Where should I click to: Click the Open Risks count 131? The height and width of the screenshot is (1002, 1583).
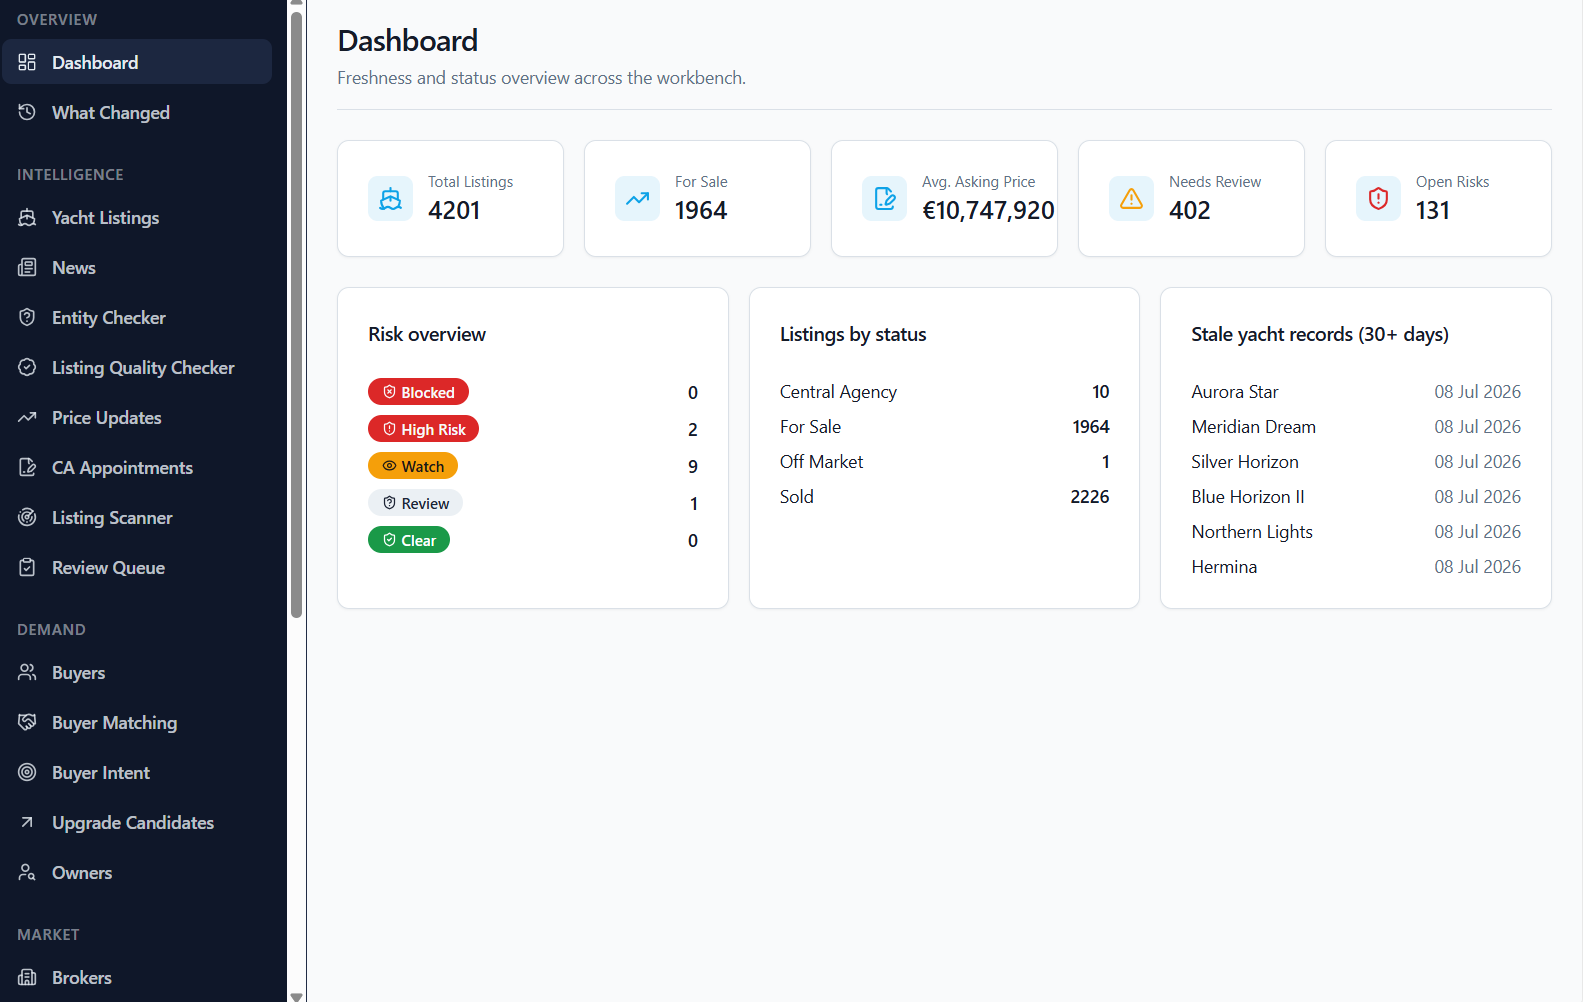(x=1432, y=210)
